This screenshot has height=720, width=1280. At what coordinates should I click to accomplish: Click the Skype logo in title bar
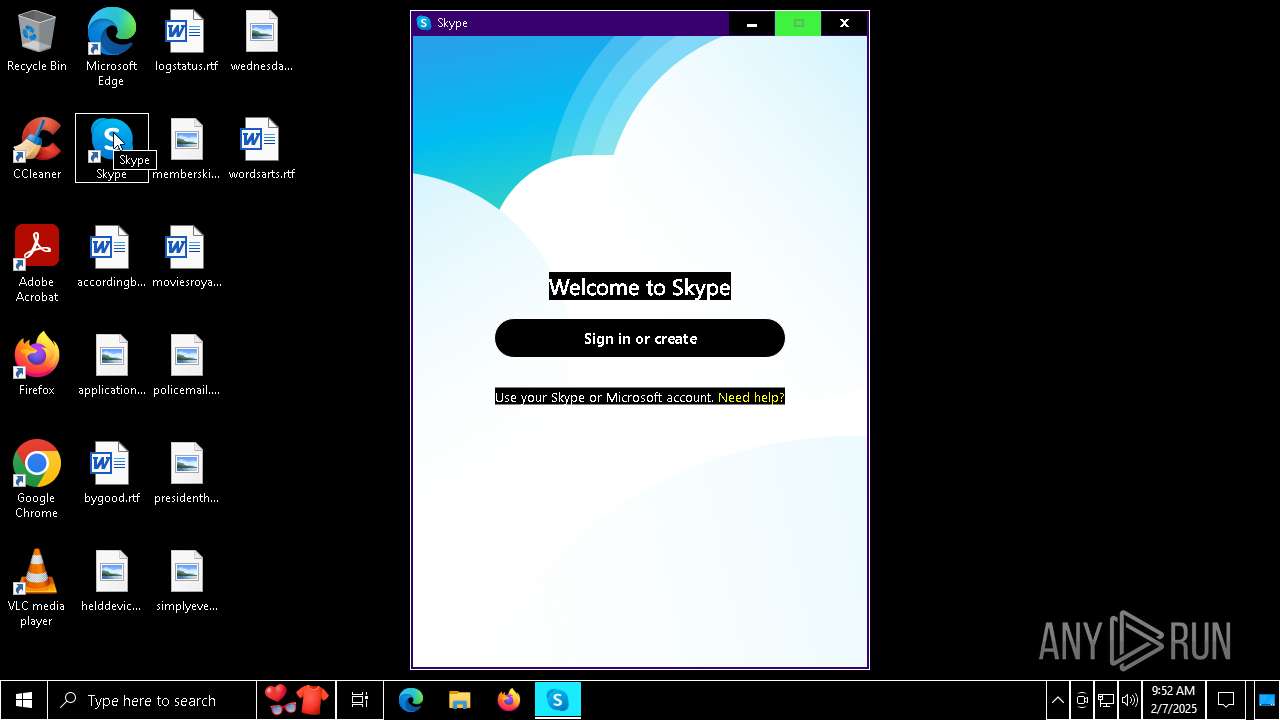click(x=424, y=23)
